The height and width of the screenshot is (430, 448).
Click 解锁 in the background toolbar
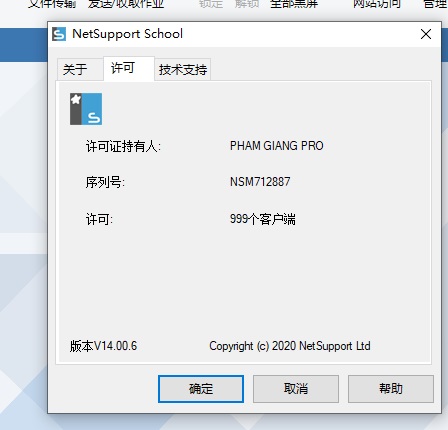click(x=247, y=4)
